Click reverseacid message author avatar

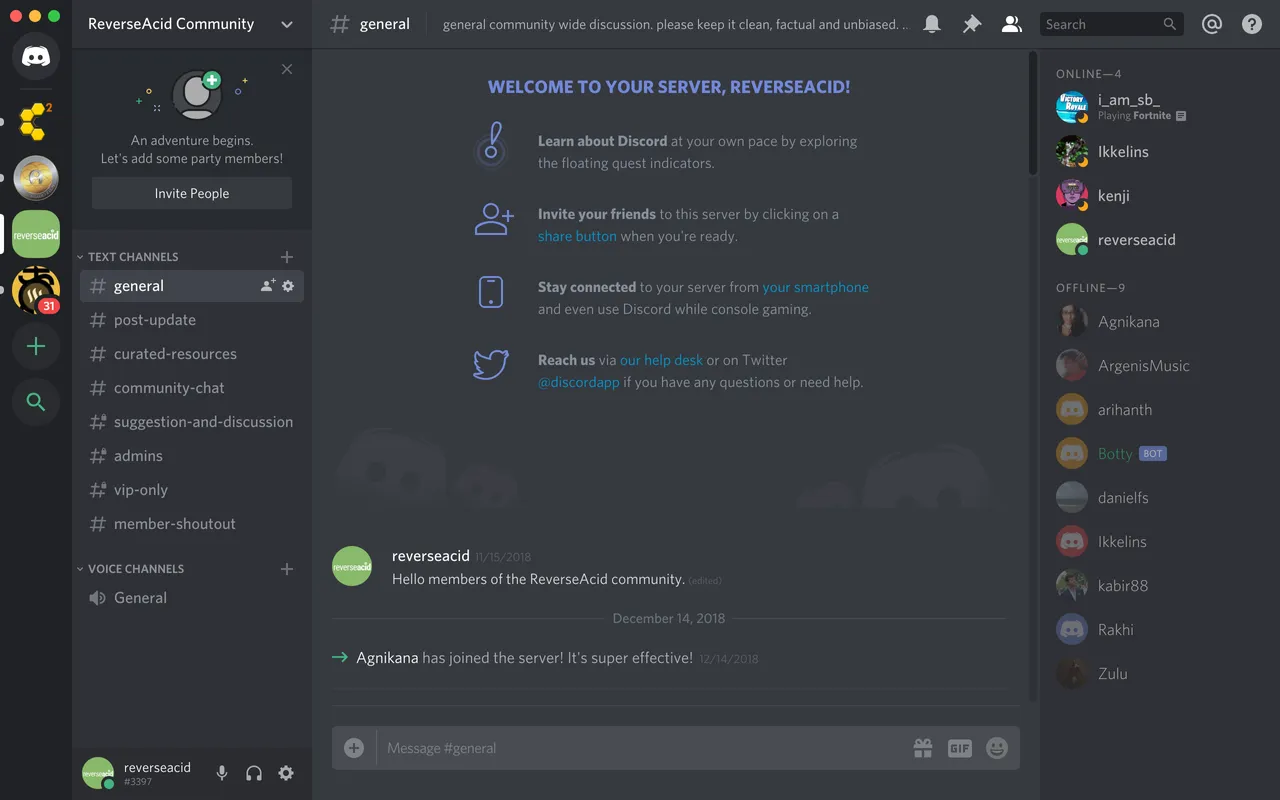click(352, 566)
